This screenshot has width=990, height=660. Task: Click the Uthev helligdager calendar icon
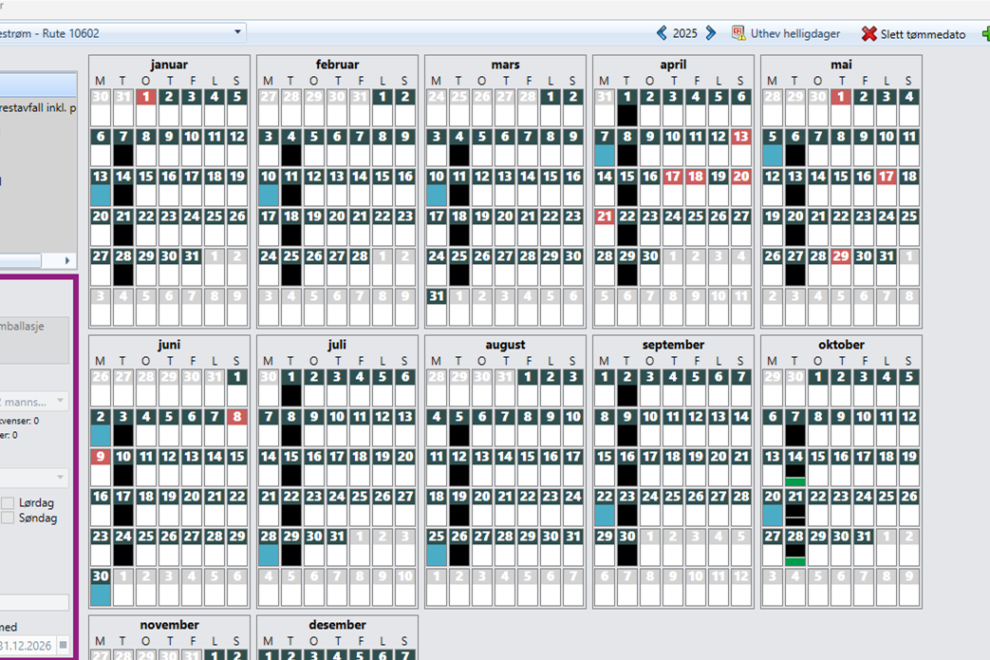(738, 33)
